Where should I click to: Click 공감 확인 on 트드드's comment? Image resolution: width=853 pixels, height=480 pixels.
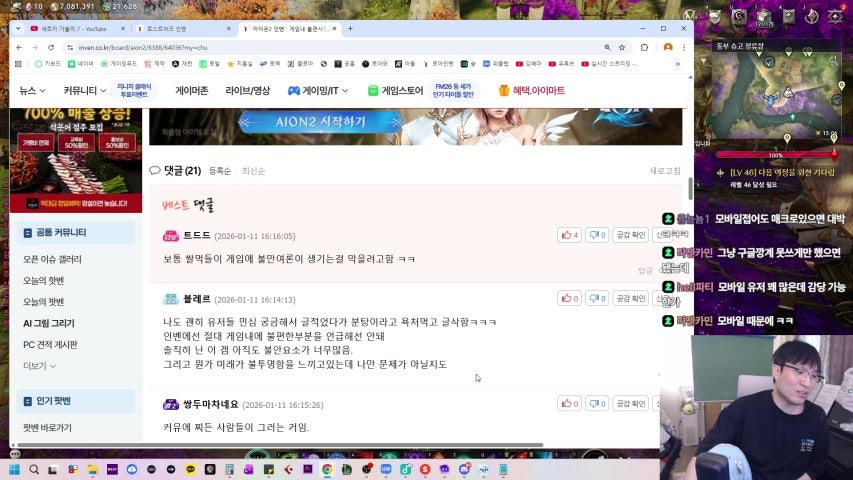(631, 235)
